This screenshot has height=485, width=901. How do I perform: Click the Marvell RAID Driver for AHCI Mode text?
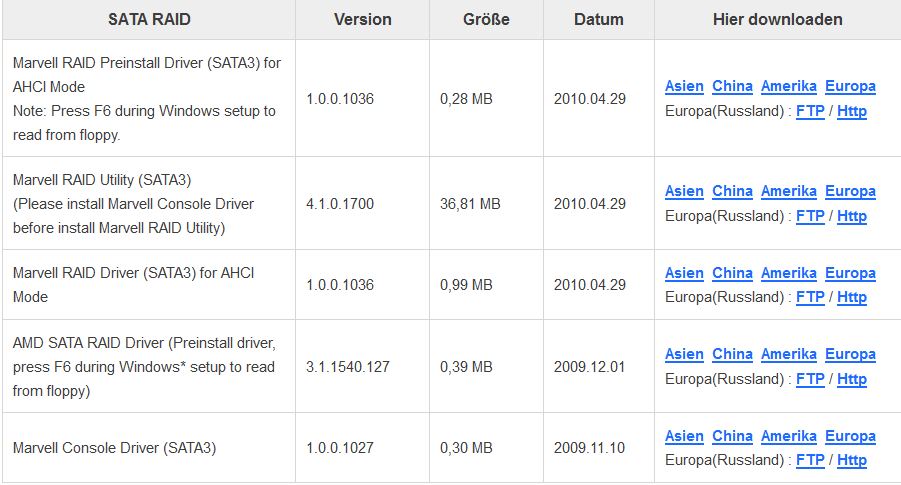pos(133,285)
